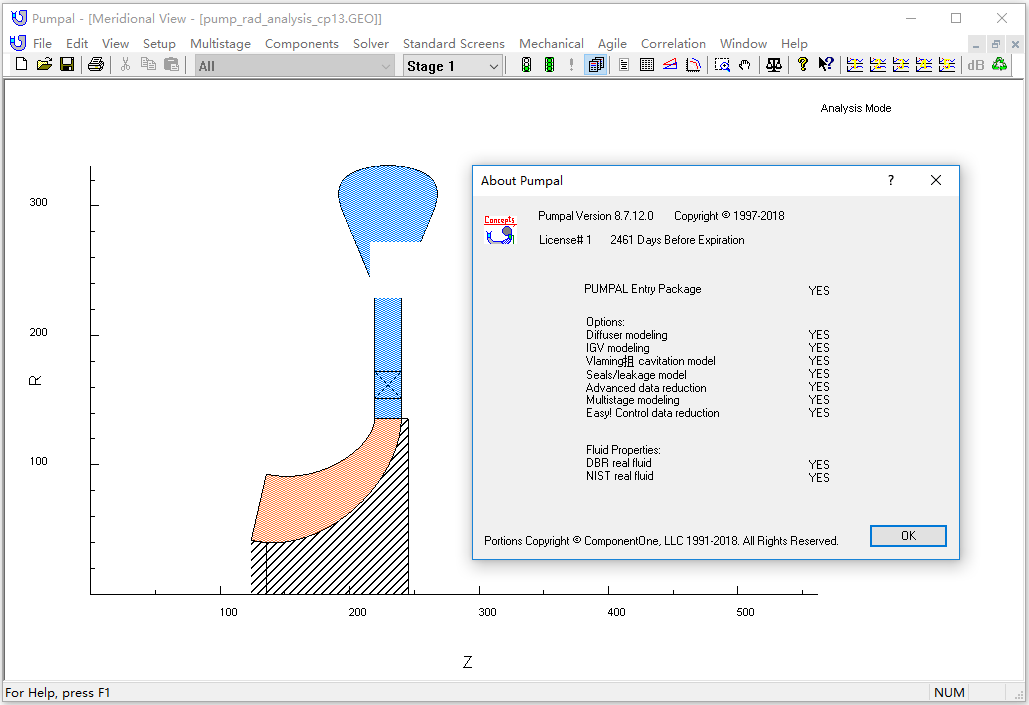Click the first green traffic light icon
The width and height of the screenshot is (1029, 705).
(x=526, y=65)
